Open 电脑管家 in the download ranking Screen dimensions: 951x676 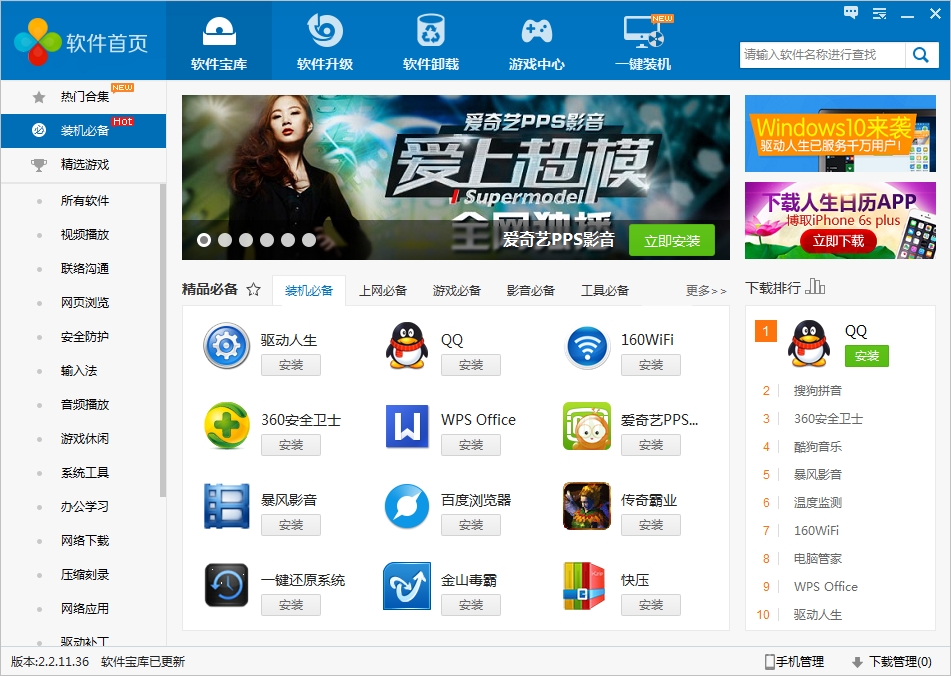click(x=818, y=558)
